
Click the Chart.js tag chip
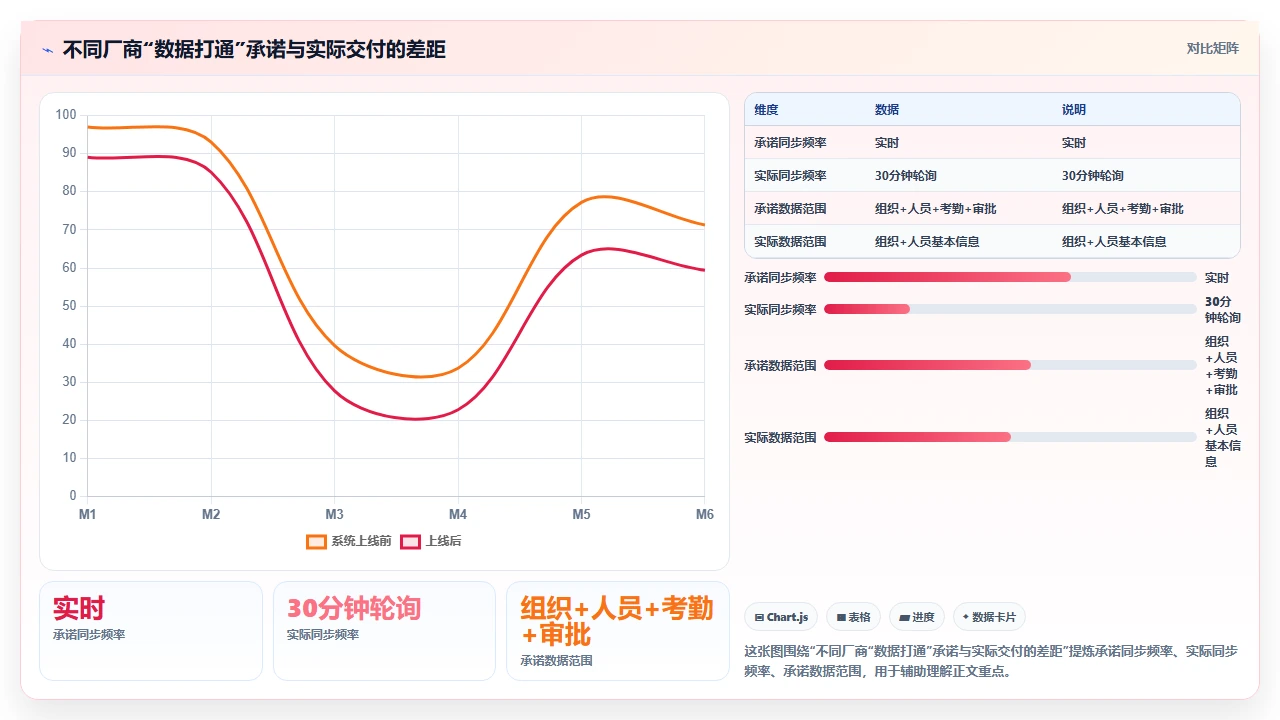781,617
